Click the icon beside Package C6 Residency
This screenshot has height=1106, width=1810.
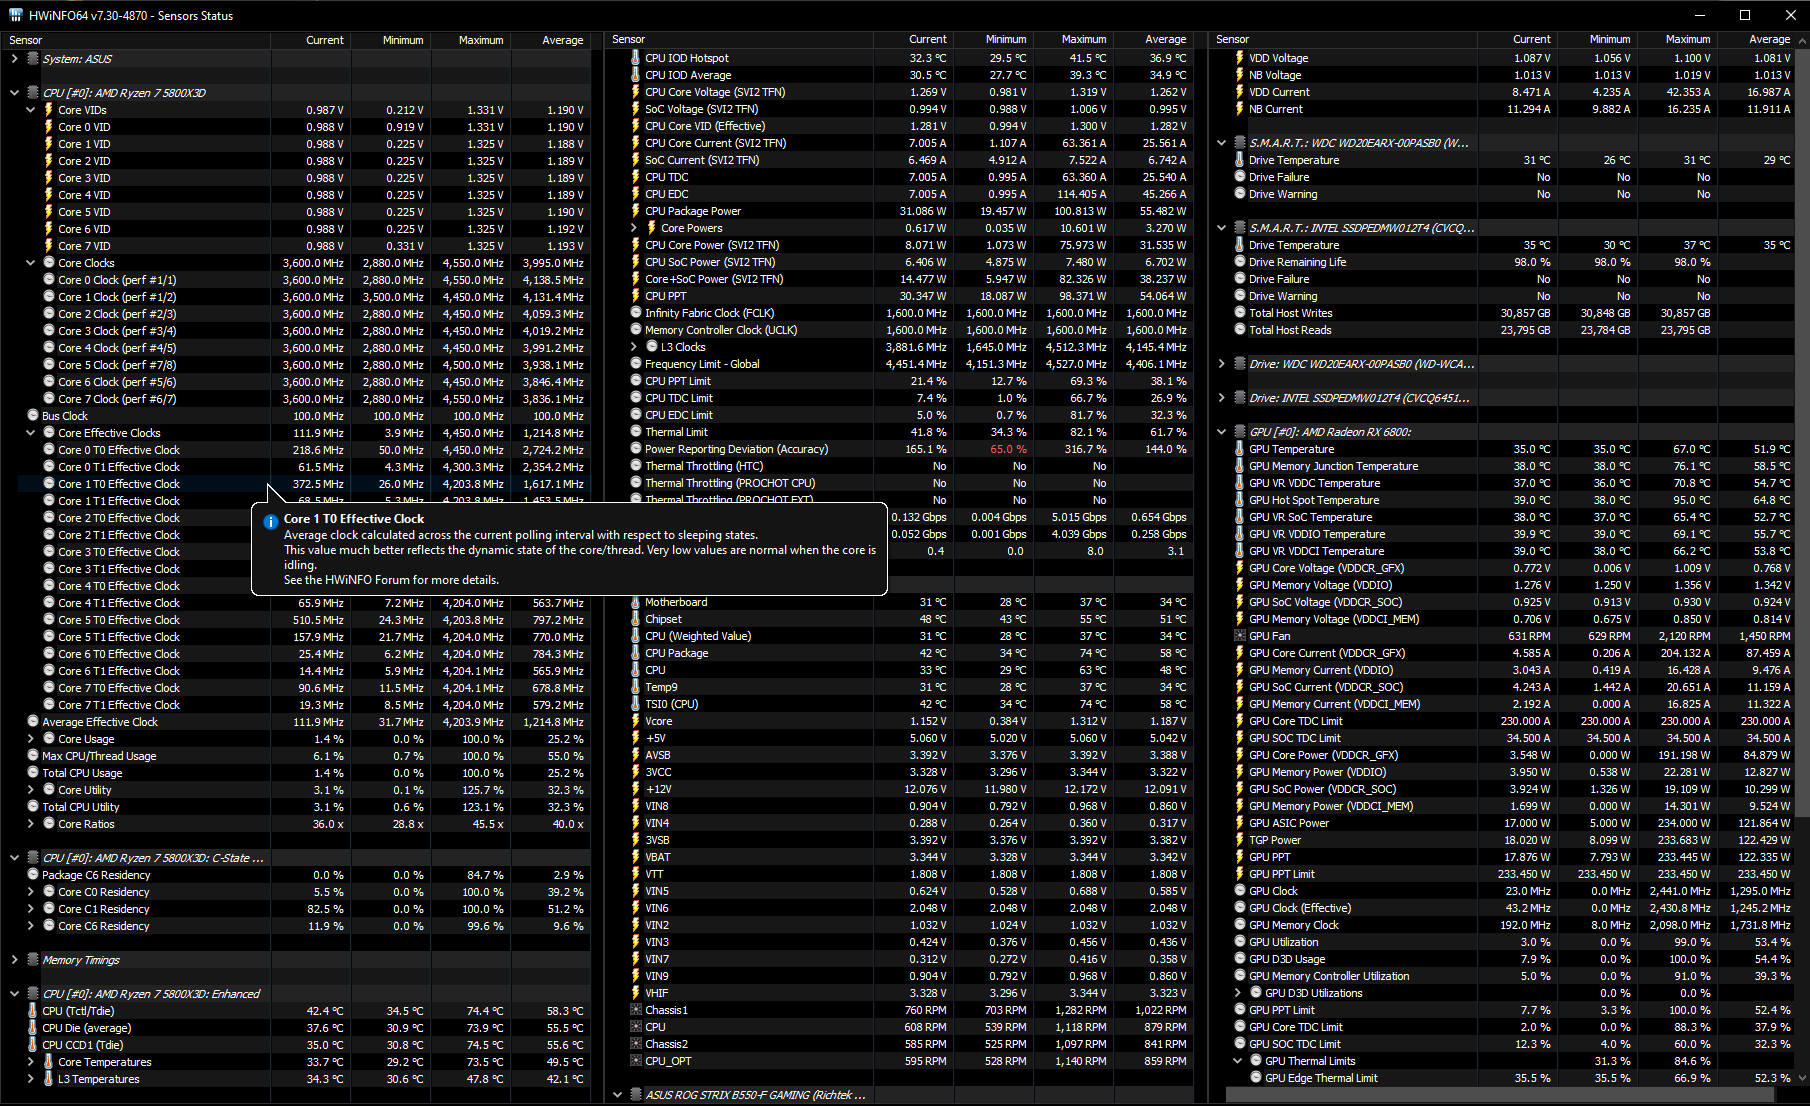(x=33, y=875)
